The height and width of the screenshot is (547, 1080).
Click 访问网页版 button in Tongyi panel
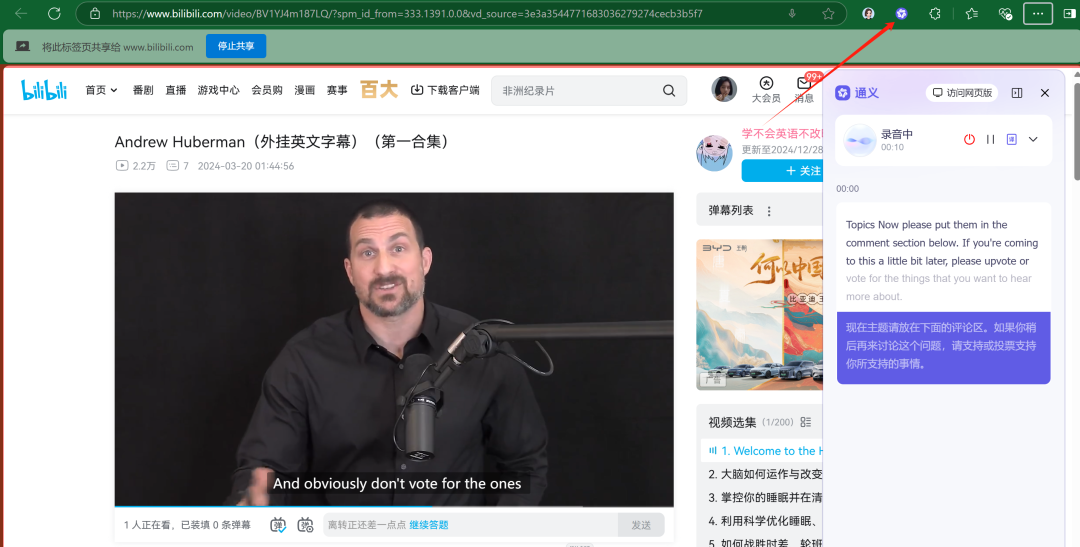click(x=963, y=93)
